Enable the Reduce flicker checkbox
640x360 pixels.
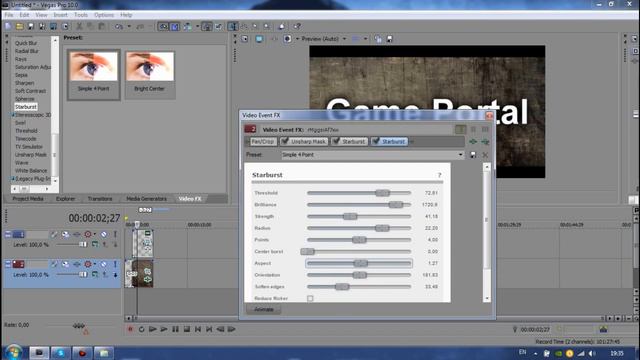click(x=310, y=298)
